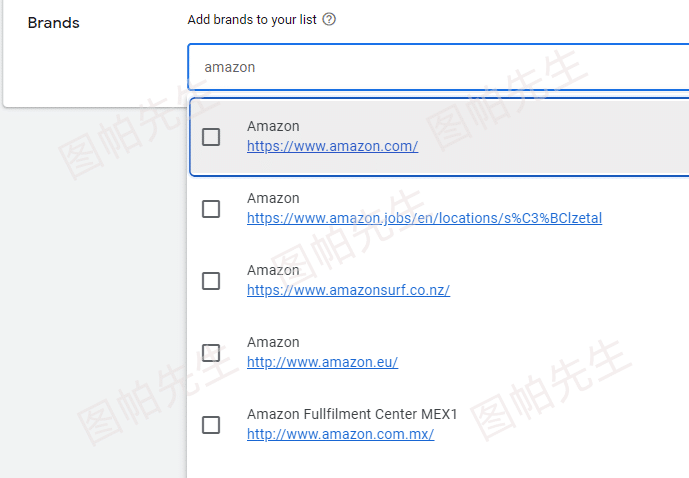The image size is (689, 478).
Task: Open the http://www.amazon.eu/ link
Action: pyautogui.click(x=323, y=362)
